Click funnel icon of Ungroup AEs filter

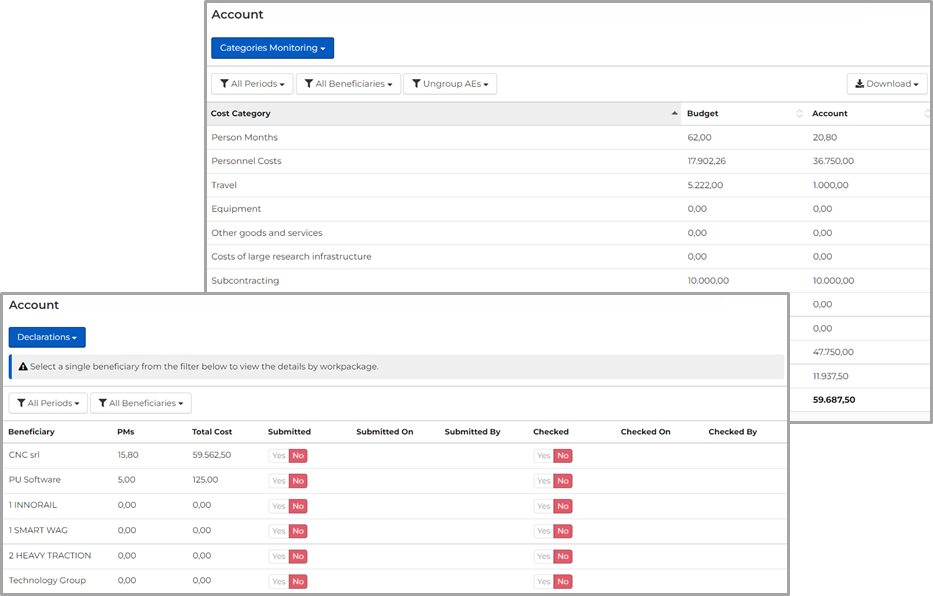[416, 84]
